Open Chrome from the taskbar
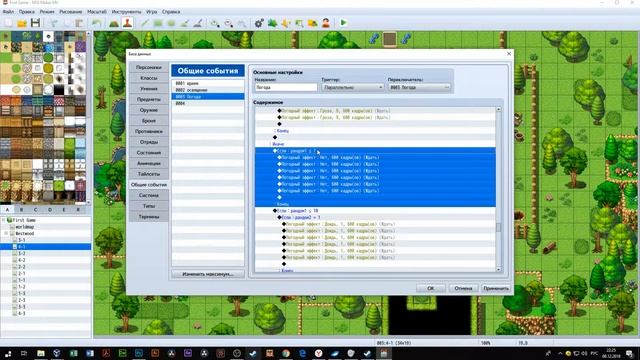Screen dimensions: 640x360 [x=286, y=353]
